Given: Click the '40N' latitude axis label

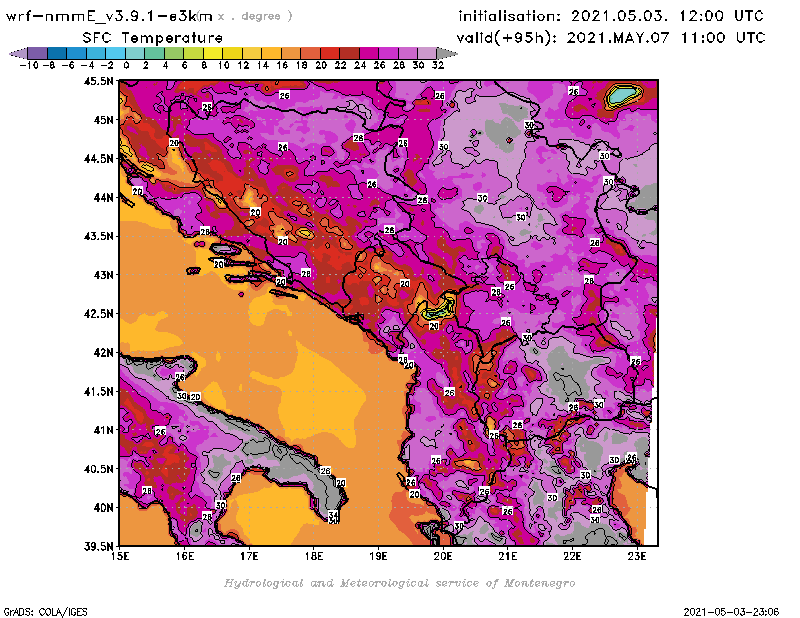Looking at the screenshot, I should tap(103, 508).
